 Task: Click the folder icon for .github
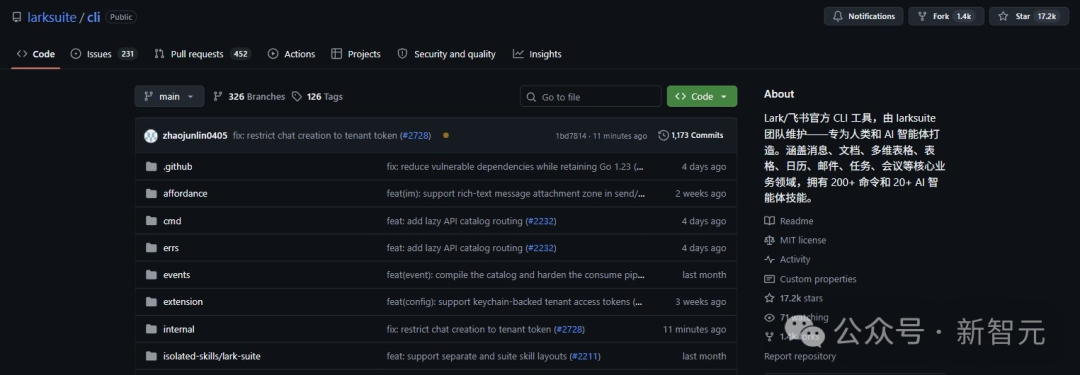click(152, 167)
